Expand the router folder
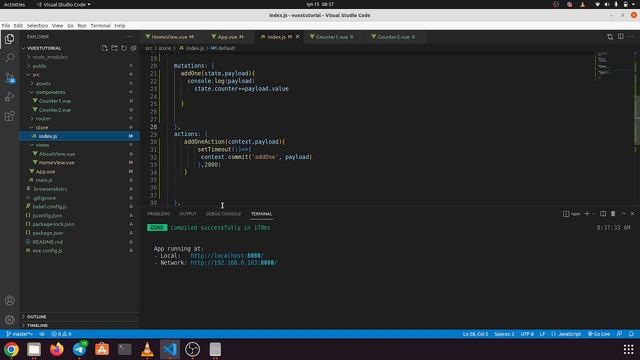This screenshot has width=640, height=360. coord(43,119)
